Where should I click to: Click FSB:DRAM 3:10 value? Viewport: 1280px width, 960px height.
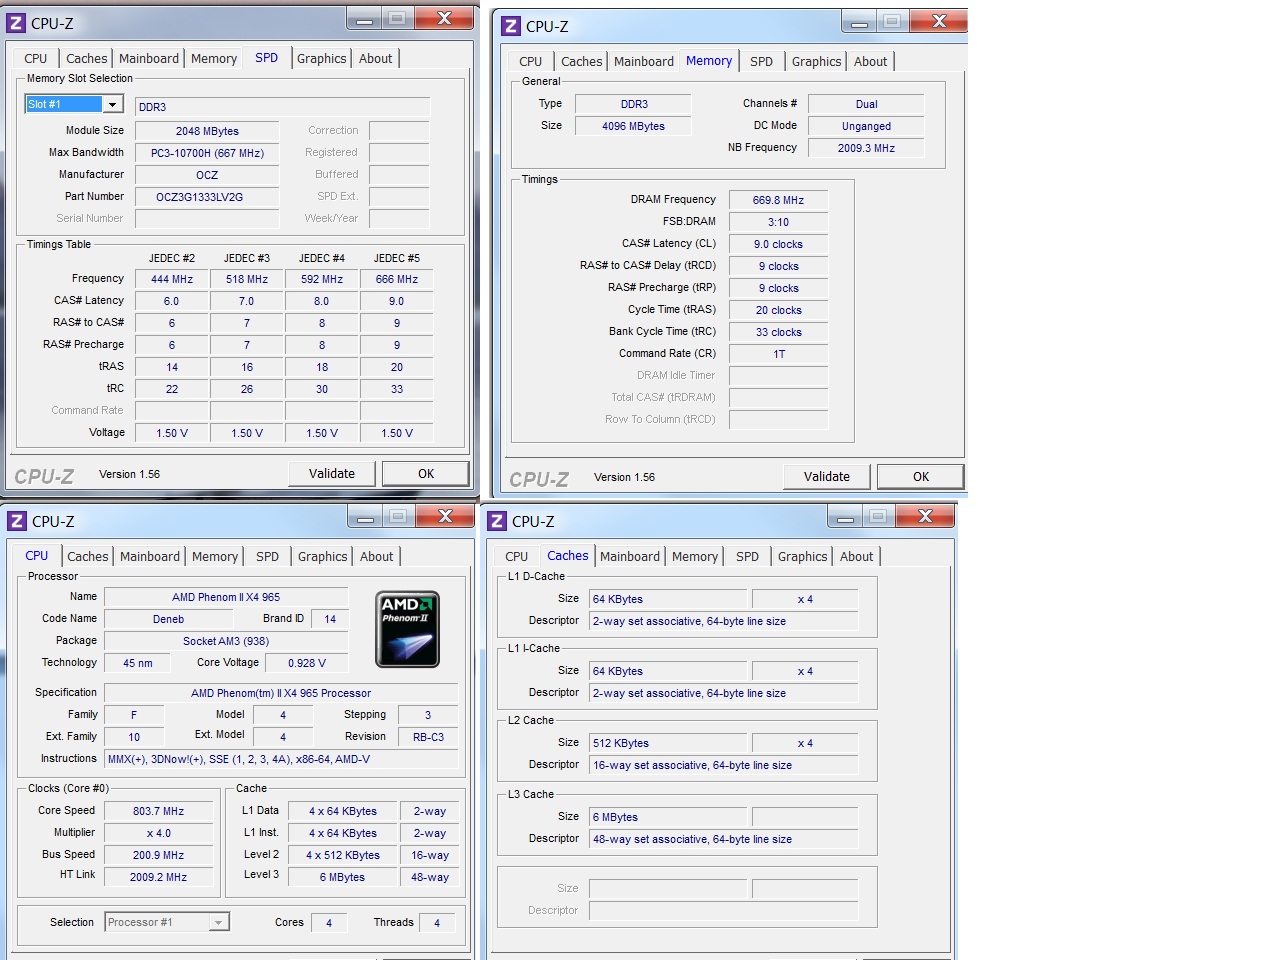click(x=778, y=222)
